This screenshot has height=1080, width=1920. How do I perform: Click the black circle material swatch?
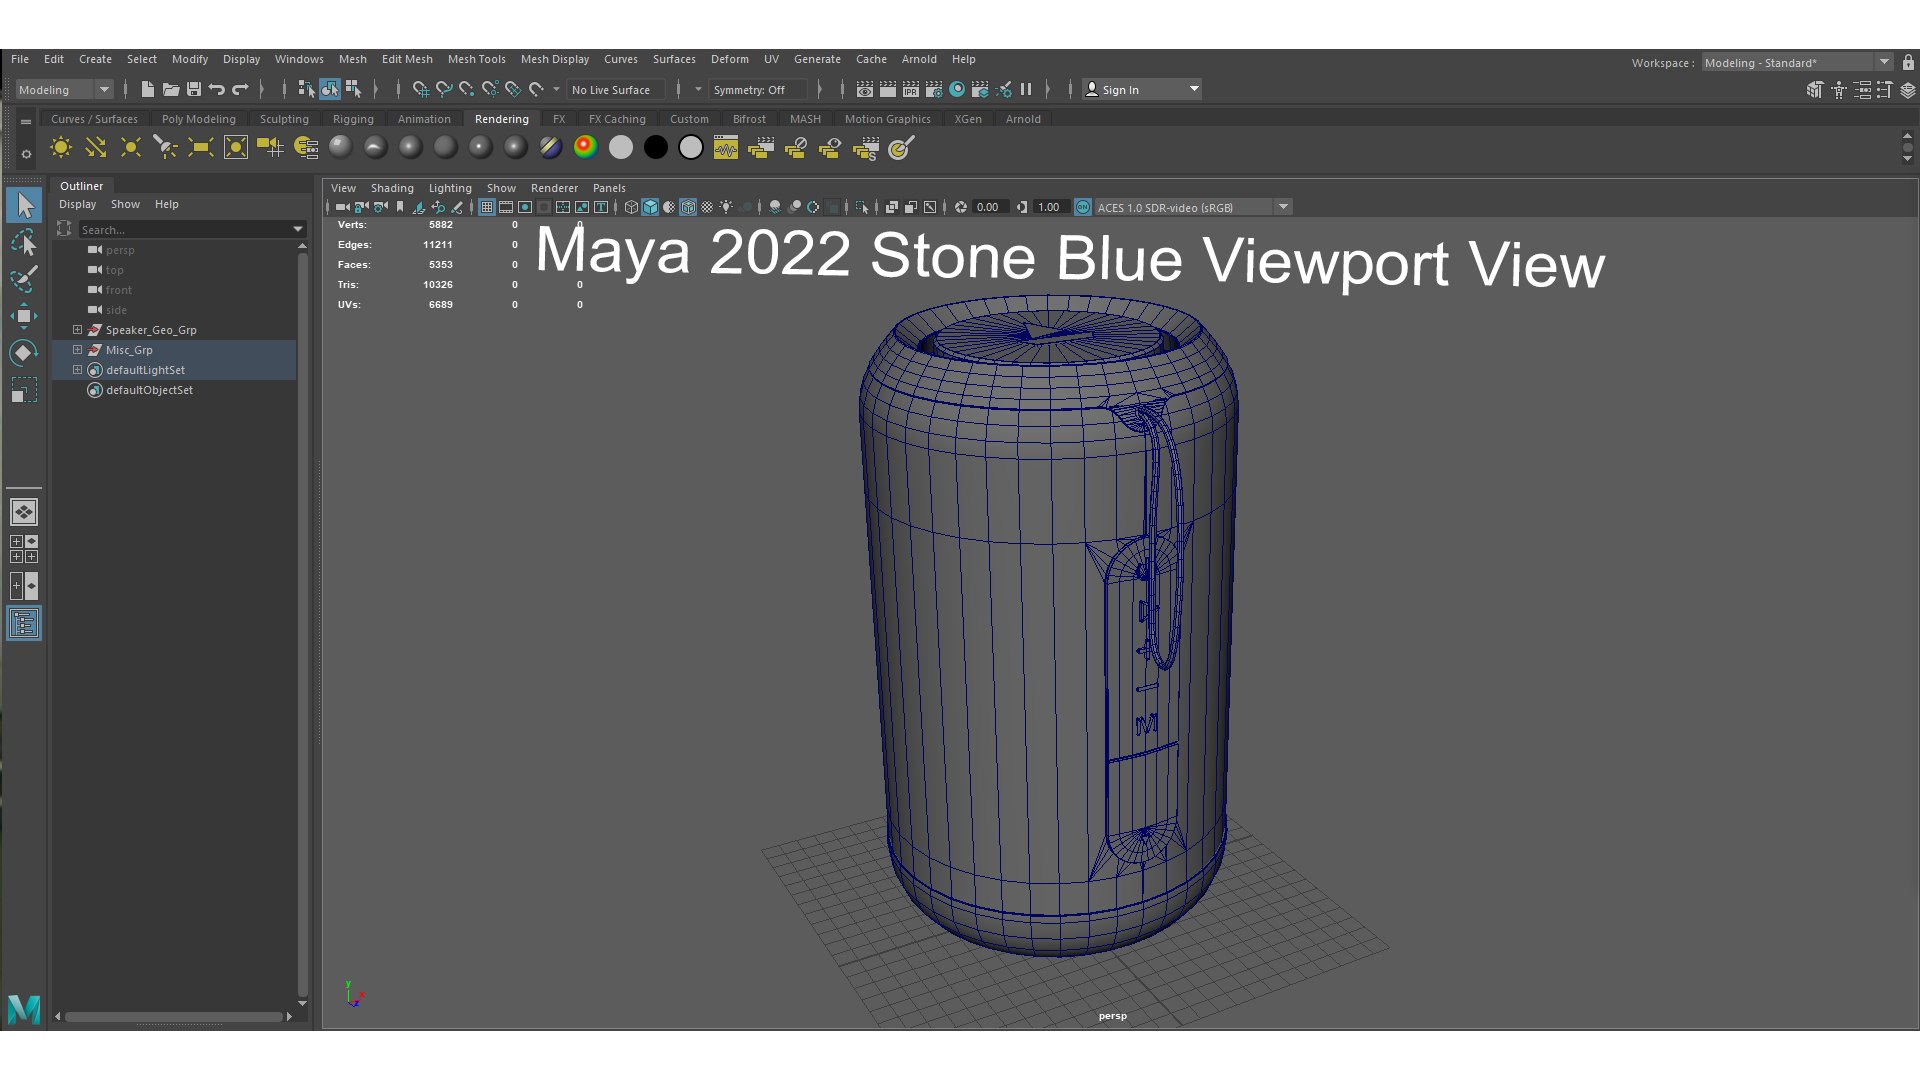pyautogui.click(x=656, y=147)
